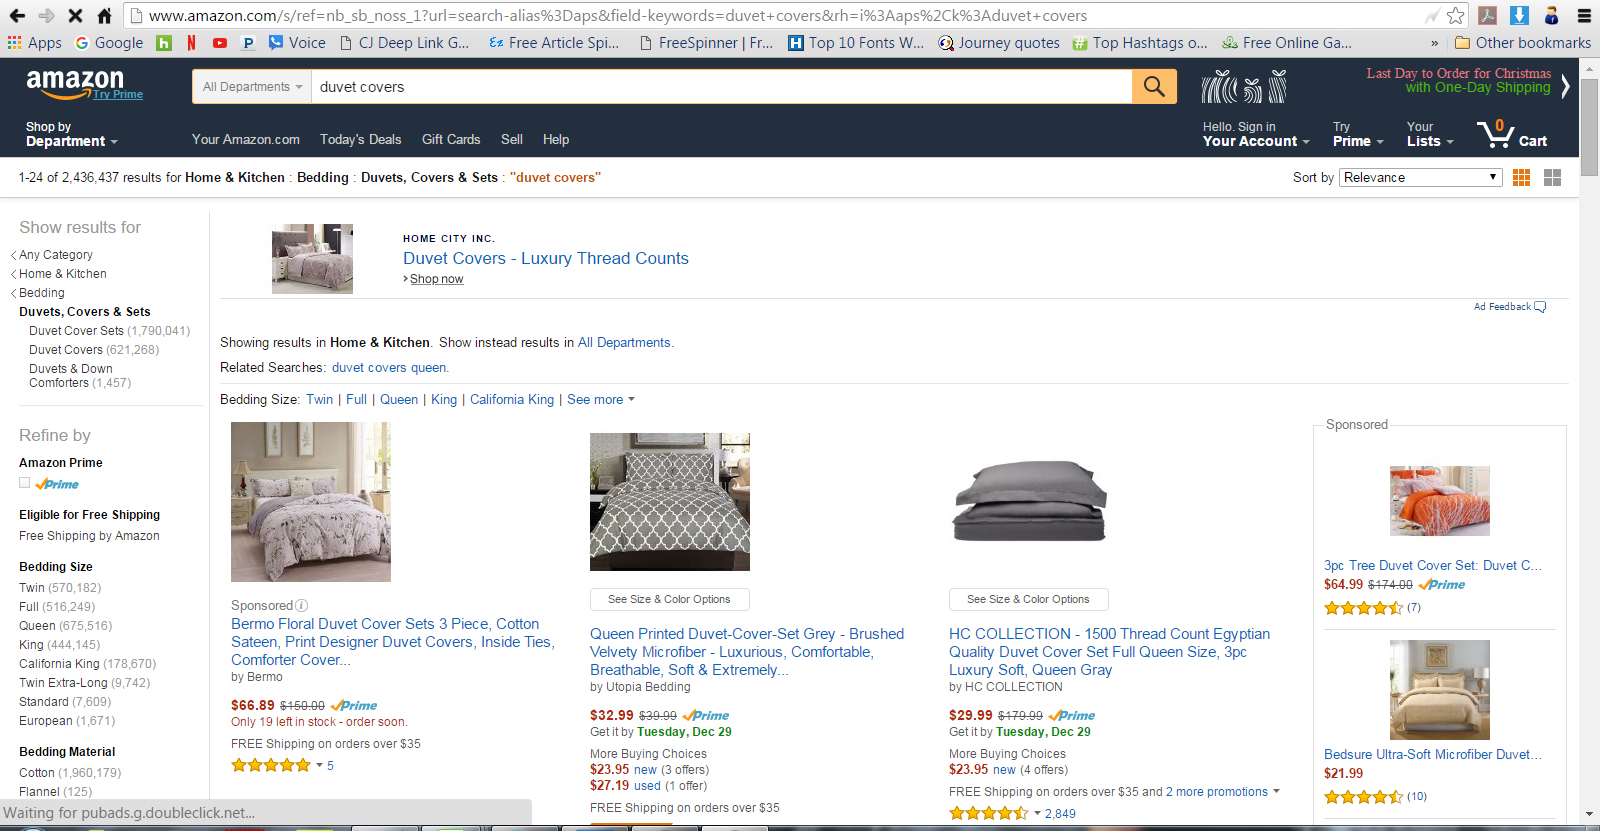Expand the All Departments search dropdown
Screen dimensions: 1600x831
click(252, 87)
